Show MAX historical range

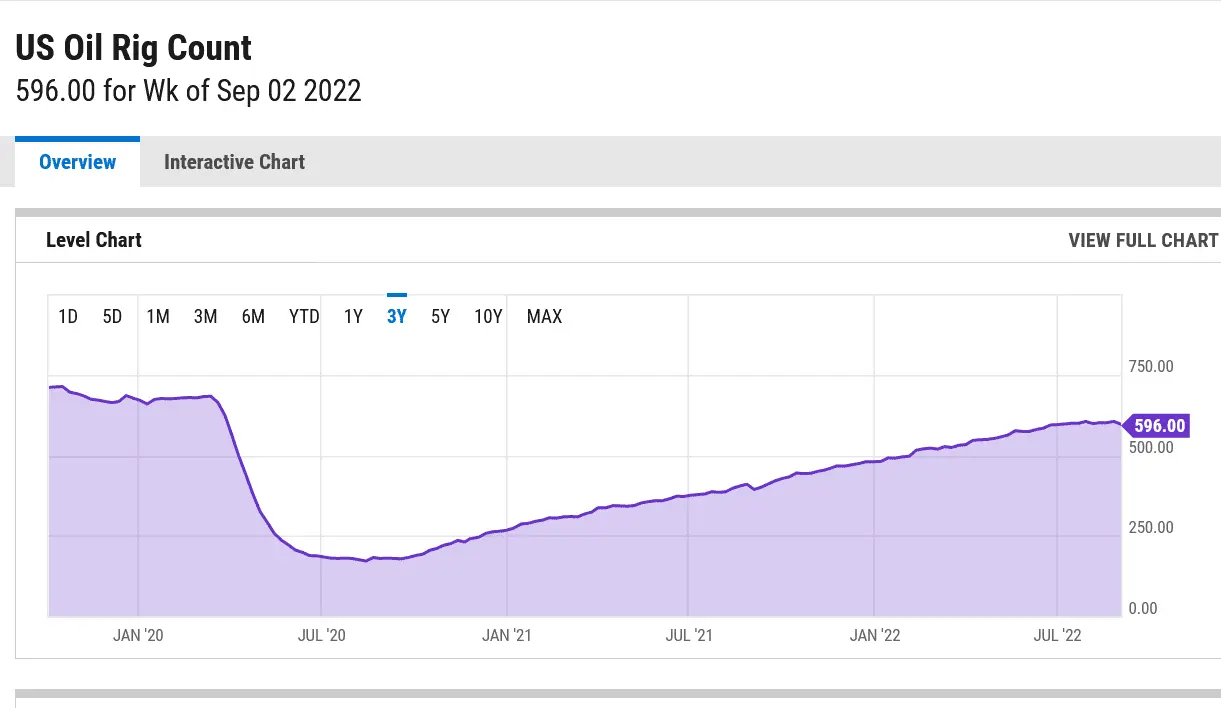click(544, 317)
